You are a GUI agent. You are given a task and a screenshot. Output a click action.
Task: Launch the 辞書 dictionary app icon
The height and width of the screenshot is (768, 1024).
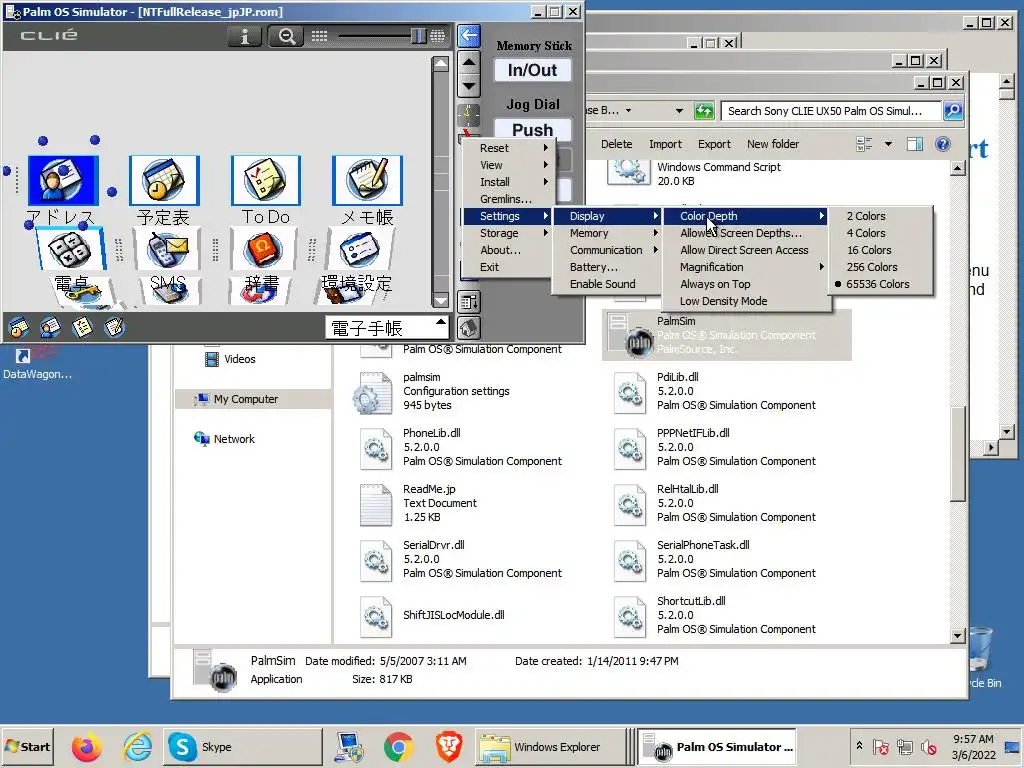point(264,248)
